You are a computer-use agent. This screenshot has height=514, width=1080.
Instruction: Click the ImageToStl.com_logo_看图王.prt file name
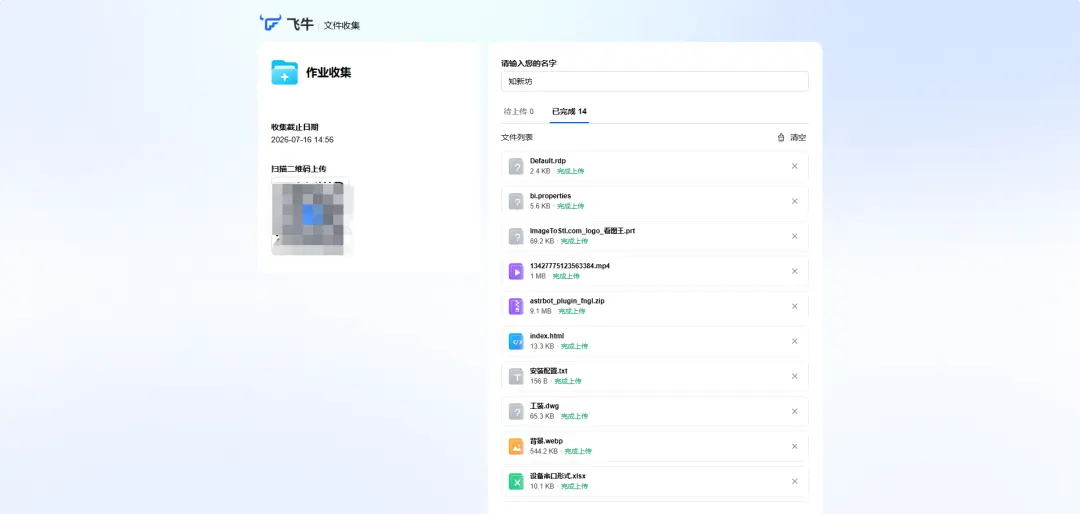(x=582, y=231)
